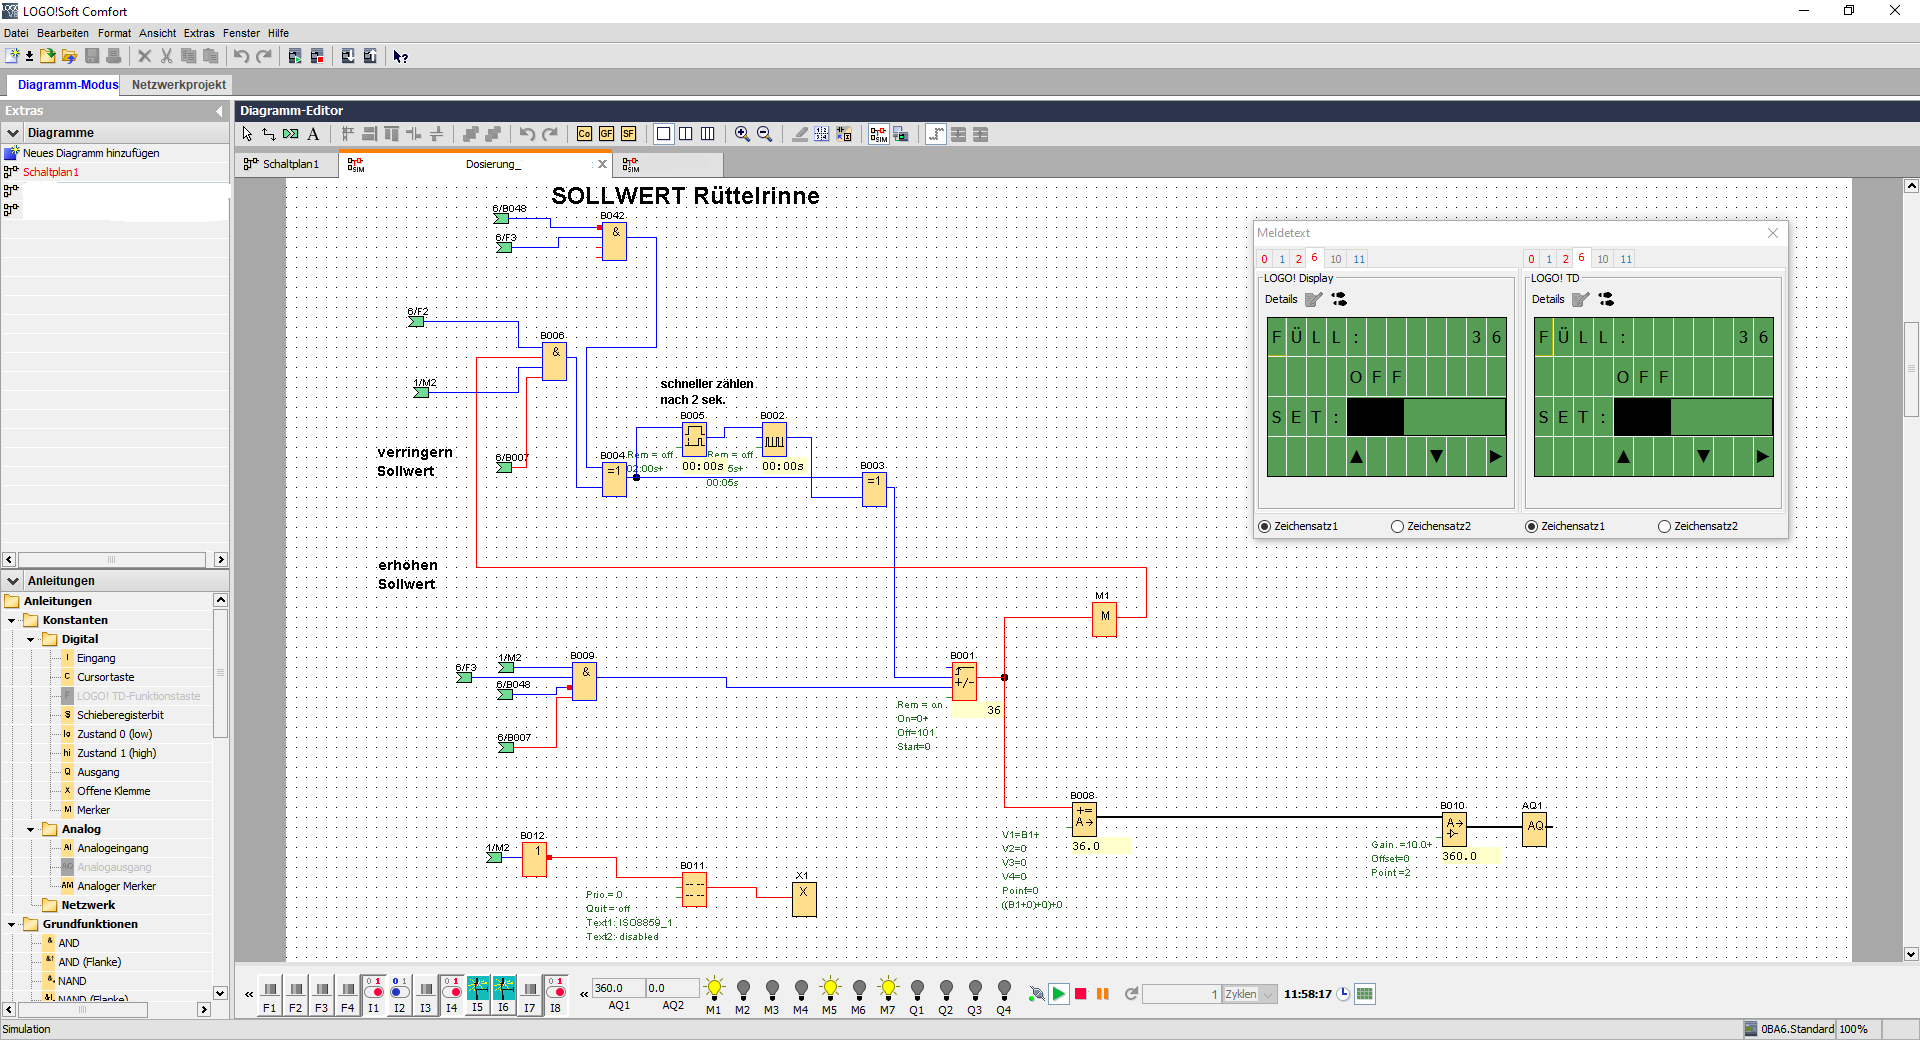
Task: Toggle the simulation mode icon
Action: tap(878, 134)
